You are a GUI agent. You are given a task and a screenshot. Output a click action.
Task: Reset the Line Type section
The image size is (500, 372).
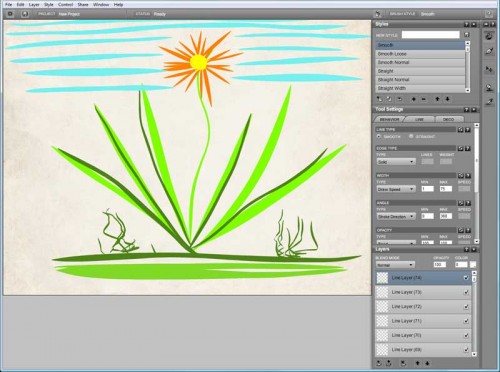click(461, 130)
